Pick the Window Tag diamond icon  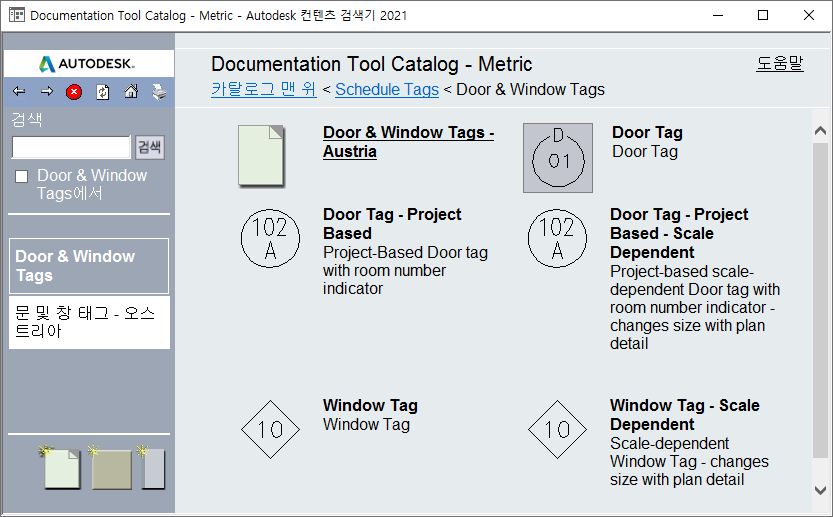pos(270,429)
